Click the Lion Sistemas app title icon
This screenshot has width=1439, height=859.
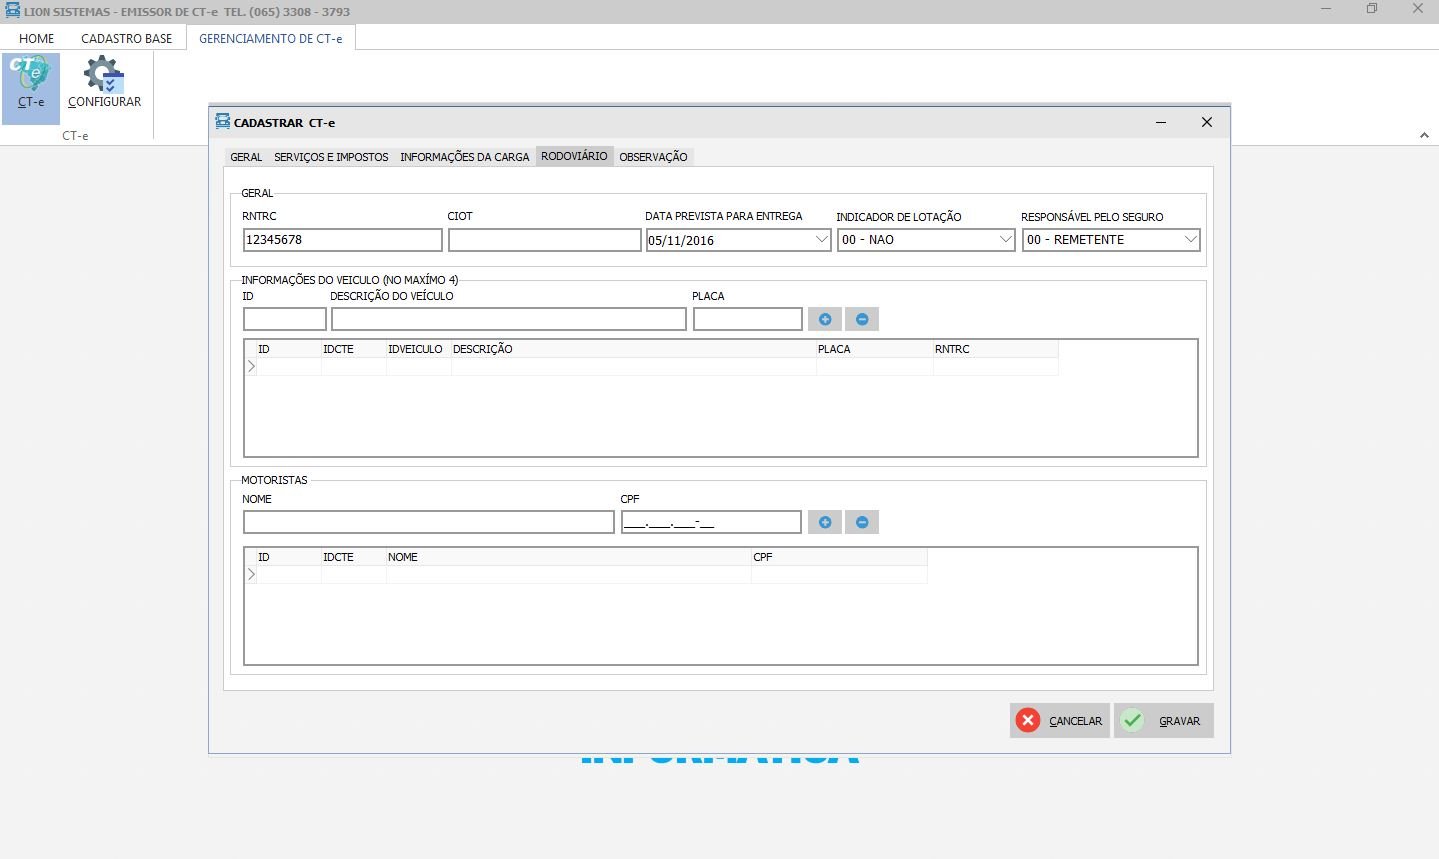(x=12, y=11)
